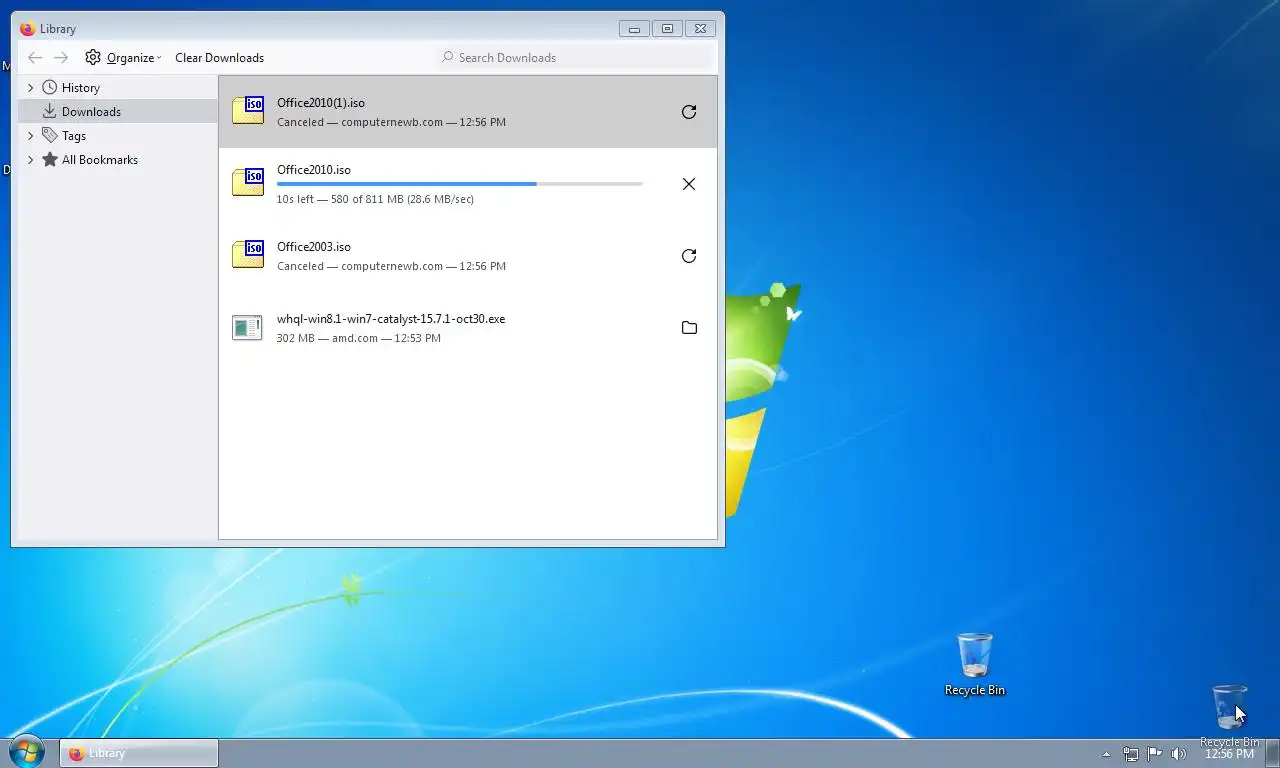Click the Office2010(1).iso file icon

(248, 111)
